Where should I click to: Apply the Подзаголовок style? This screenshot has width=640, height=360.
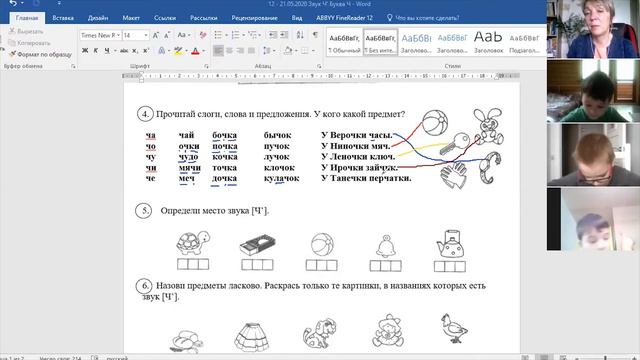click(x=524, y=42)
